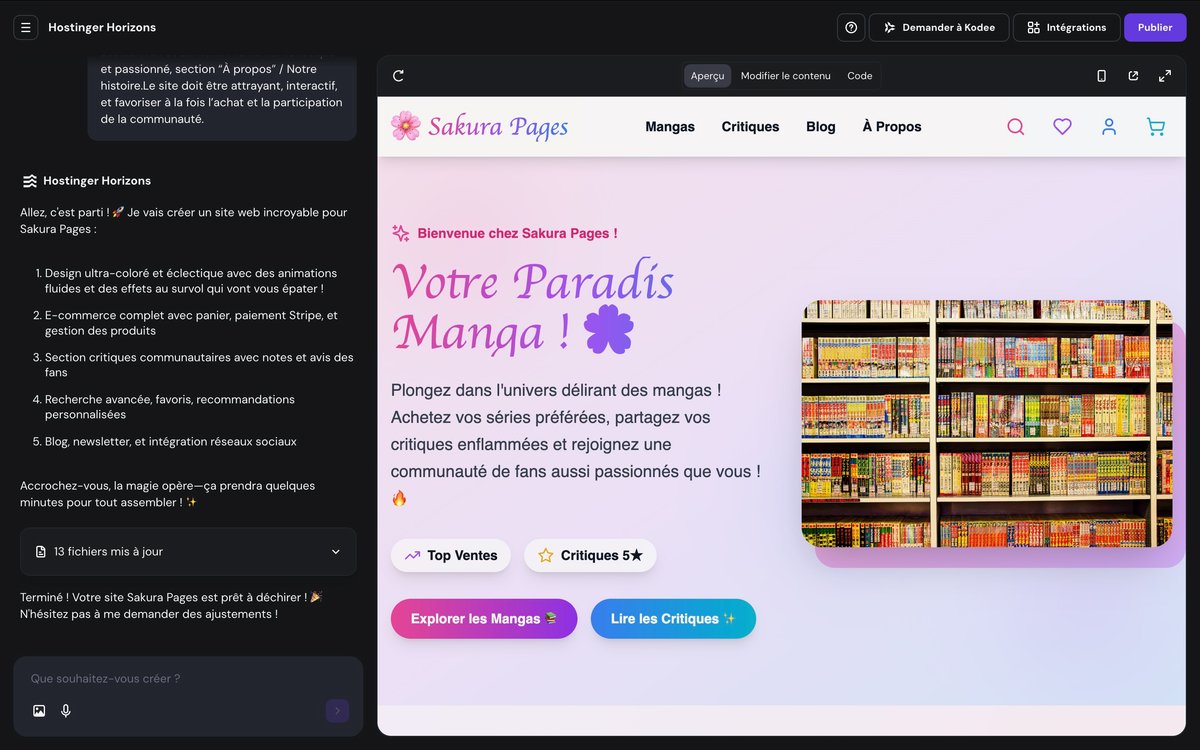The width and height of the screenshot is (1200, 750).
Task: Refresh the site preview
Action: [x=398, y=76]
